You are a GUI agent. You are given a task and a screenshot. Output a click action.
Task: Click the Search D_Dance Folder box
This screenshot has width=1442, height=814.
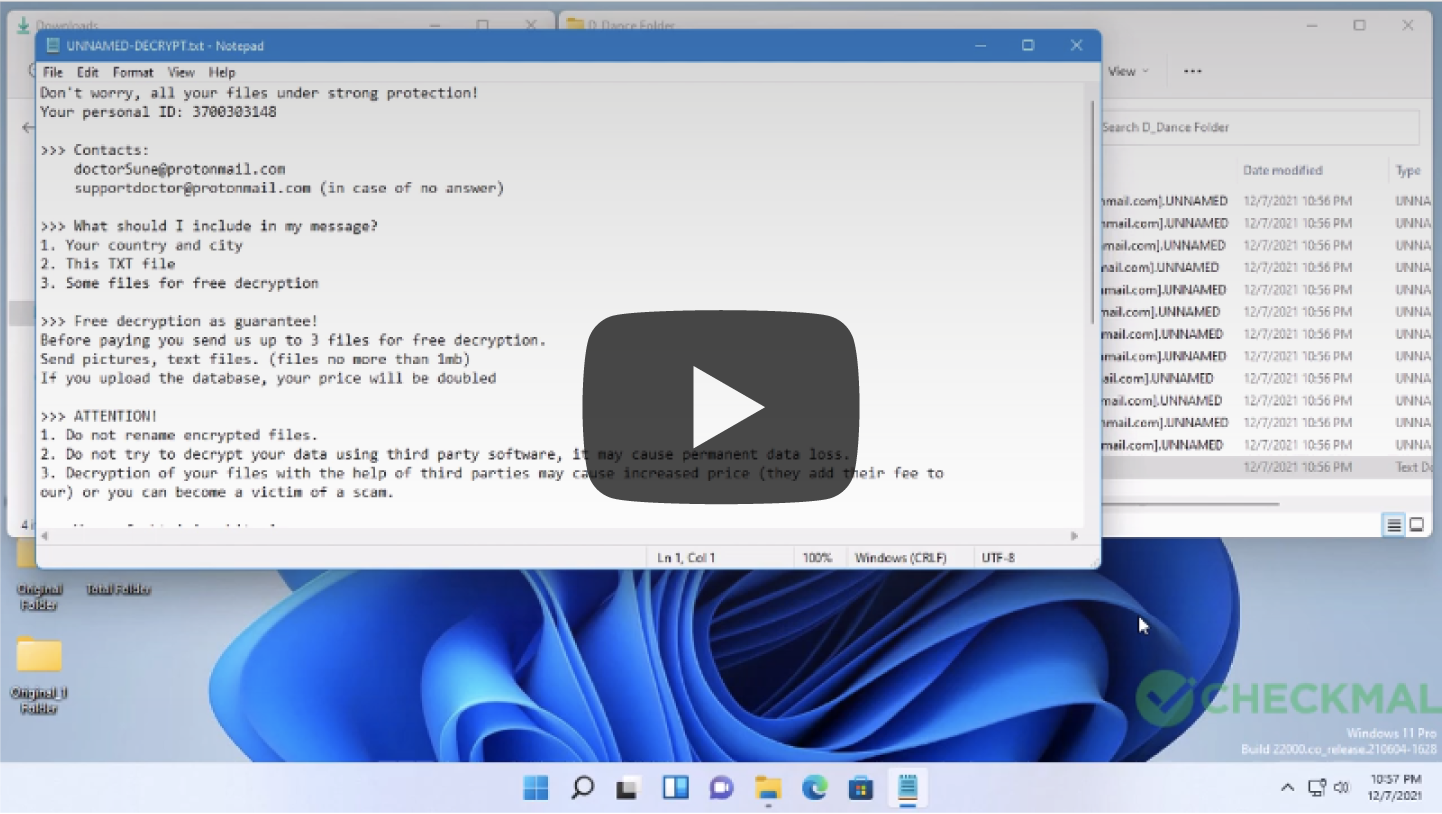point(1260,127)
